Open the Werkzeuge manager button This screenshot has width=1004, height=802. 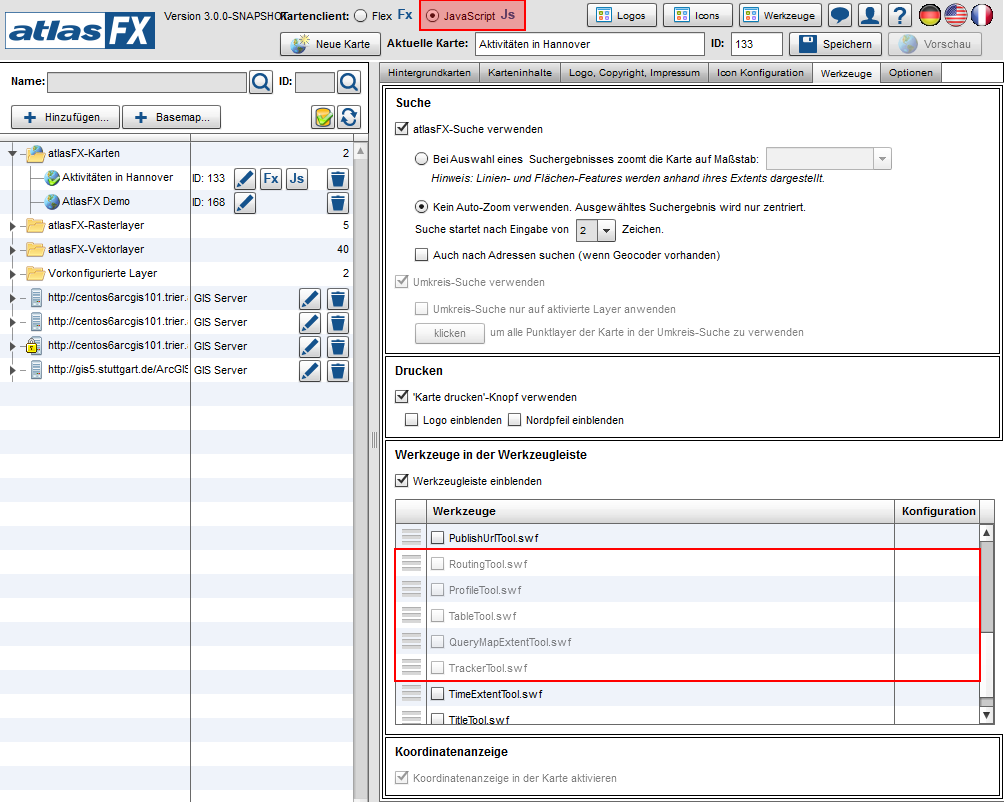tap(780, 15)
